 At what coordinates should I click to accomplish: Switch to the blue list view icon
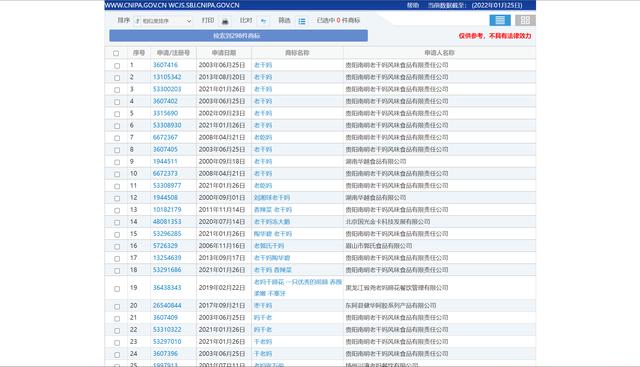click(500, 20)
